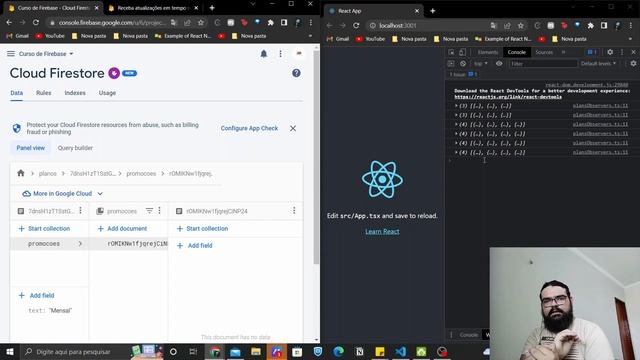Screen dimensions: 640x360
Task: Open options menu for 7dnsH1zT1SstG document column
Action: pos(80,211)
